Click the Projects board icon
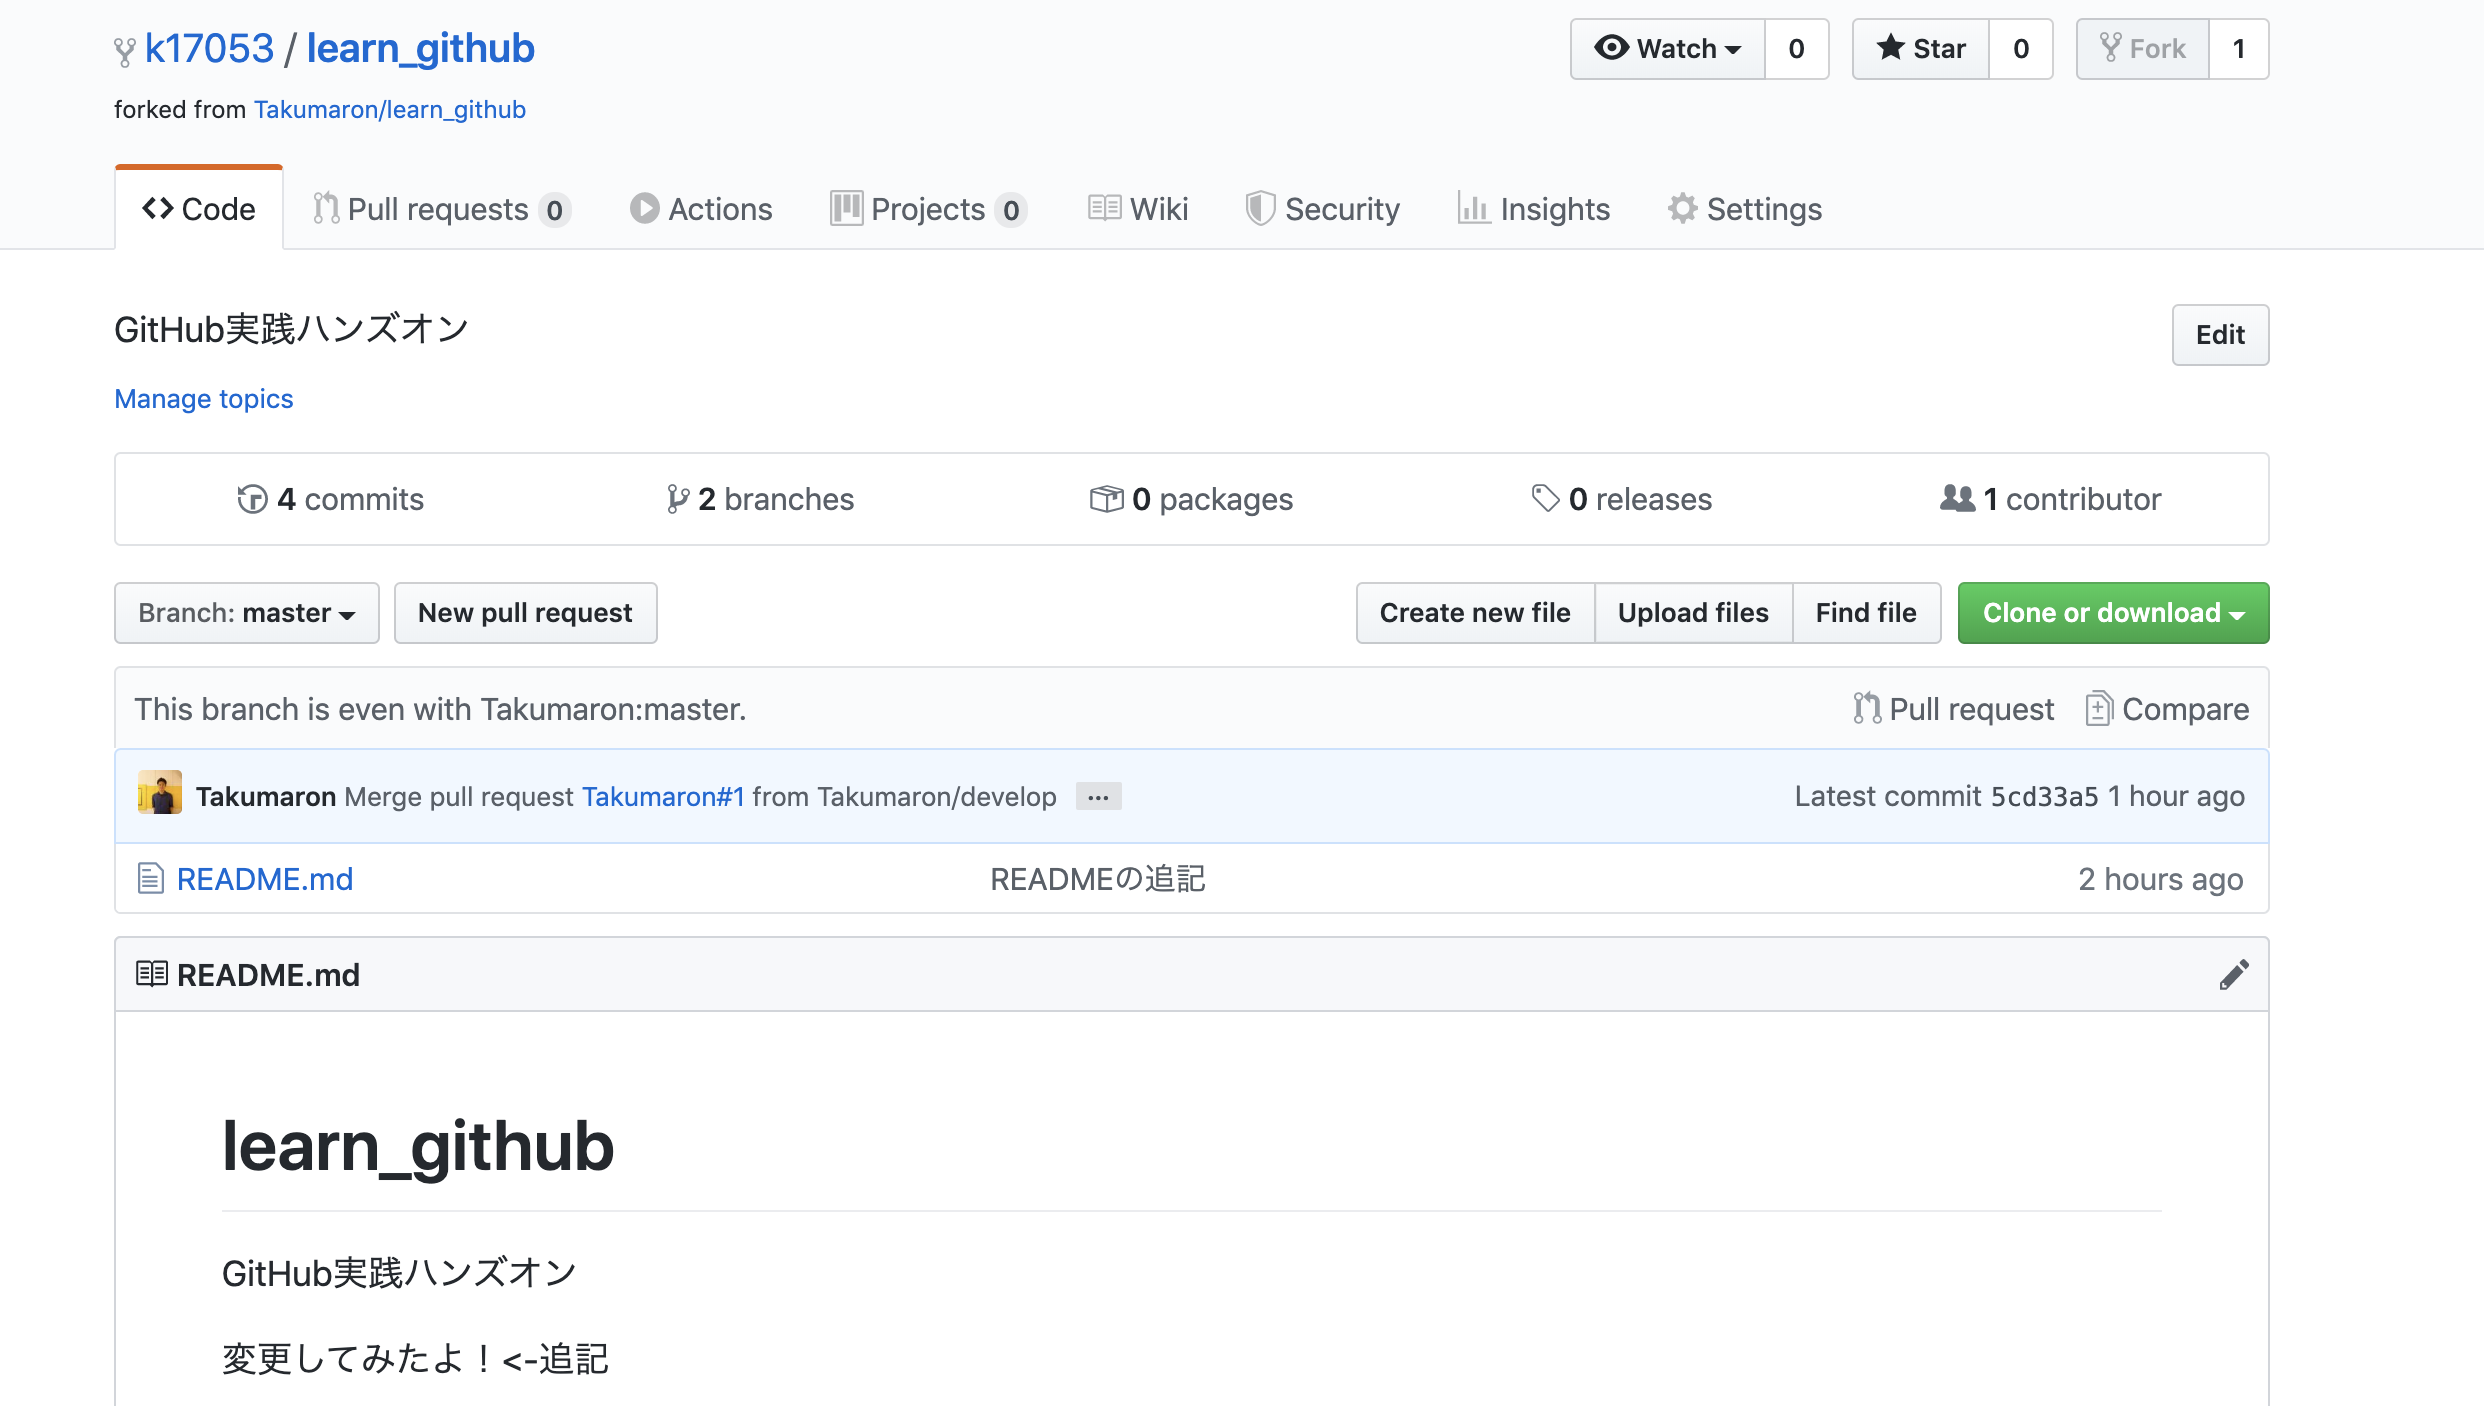This screenshot has height=1406, width=2484. pos(846,208)
